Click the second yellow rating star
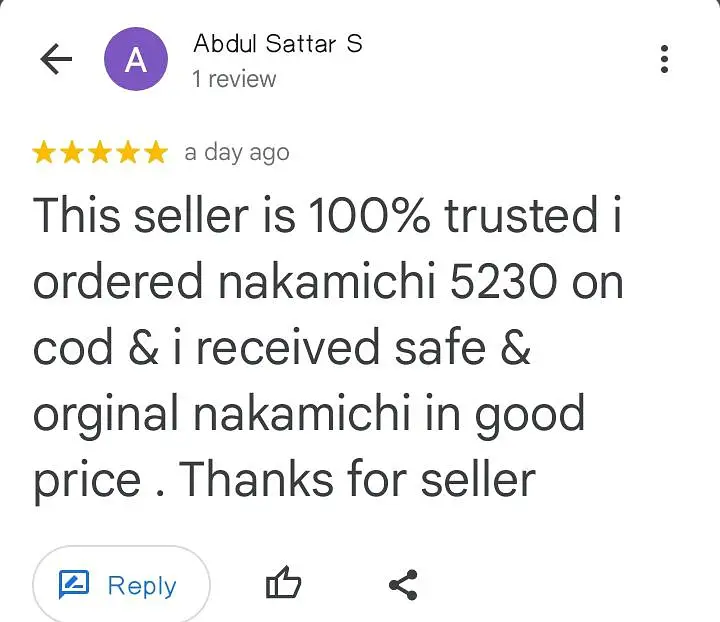Image resolution: width=720 pixels, height=622 pixels. coord(72,153)
